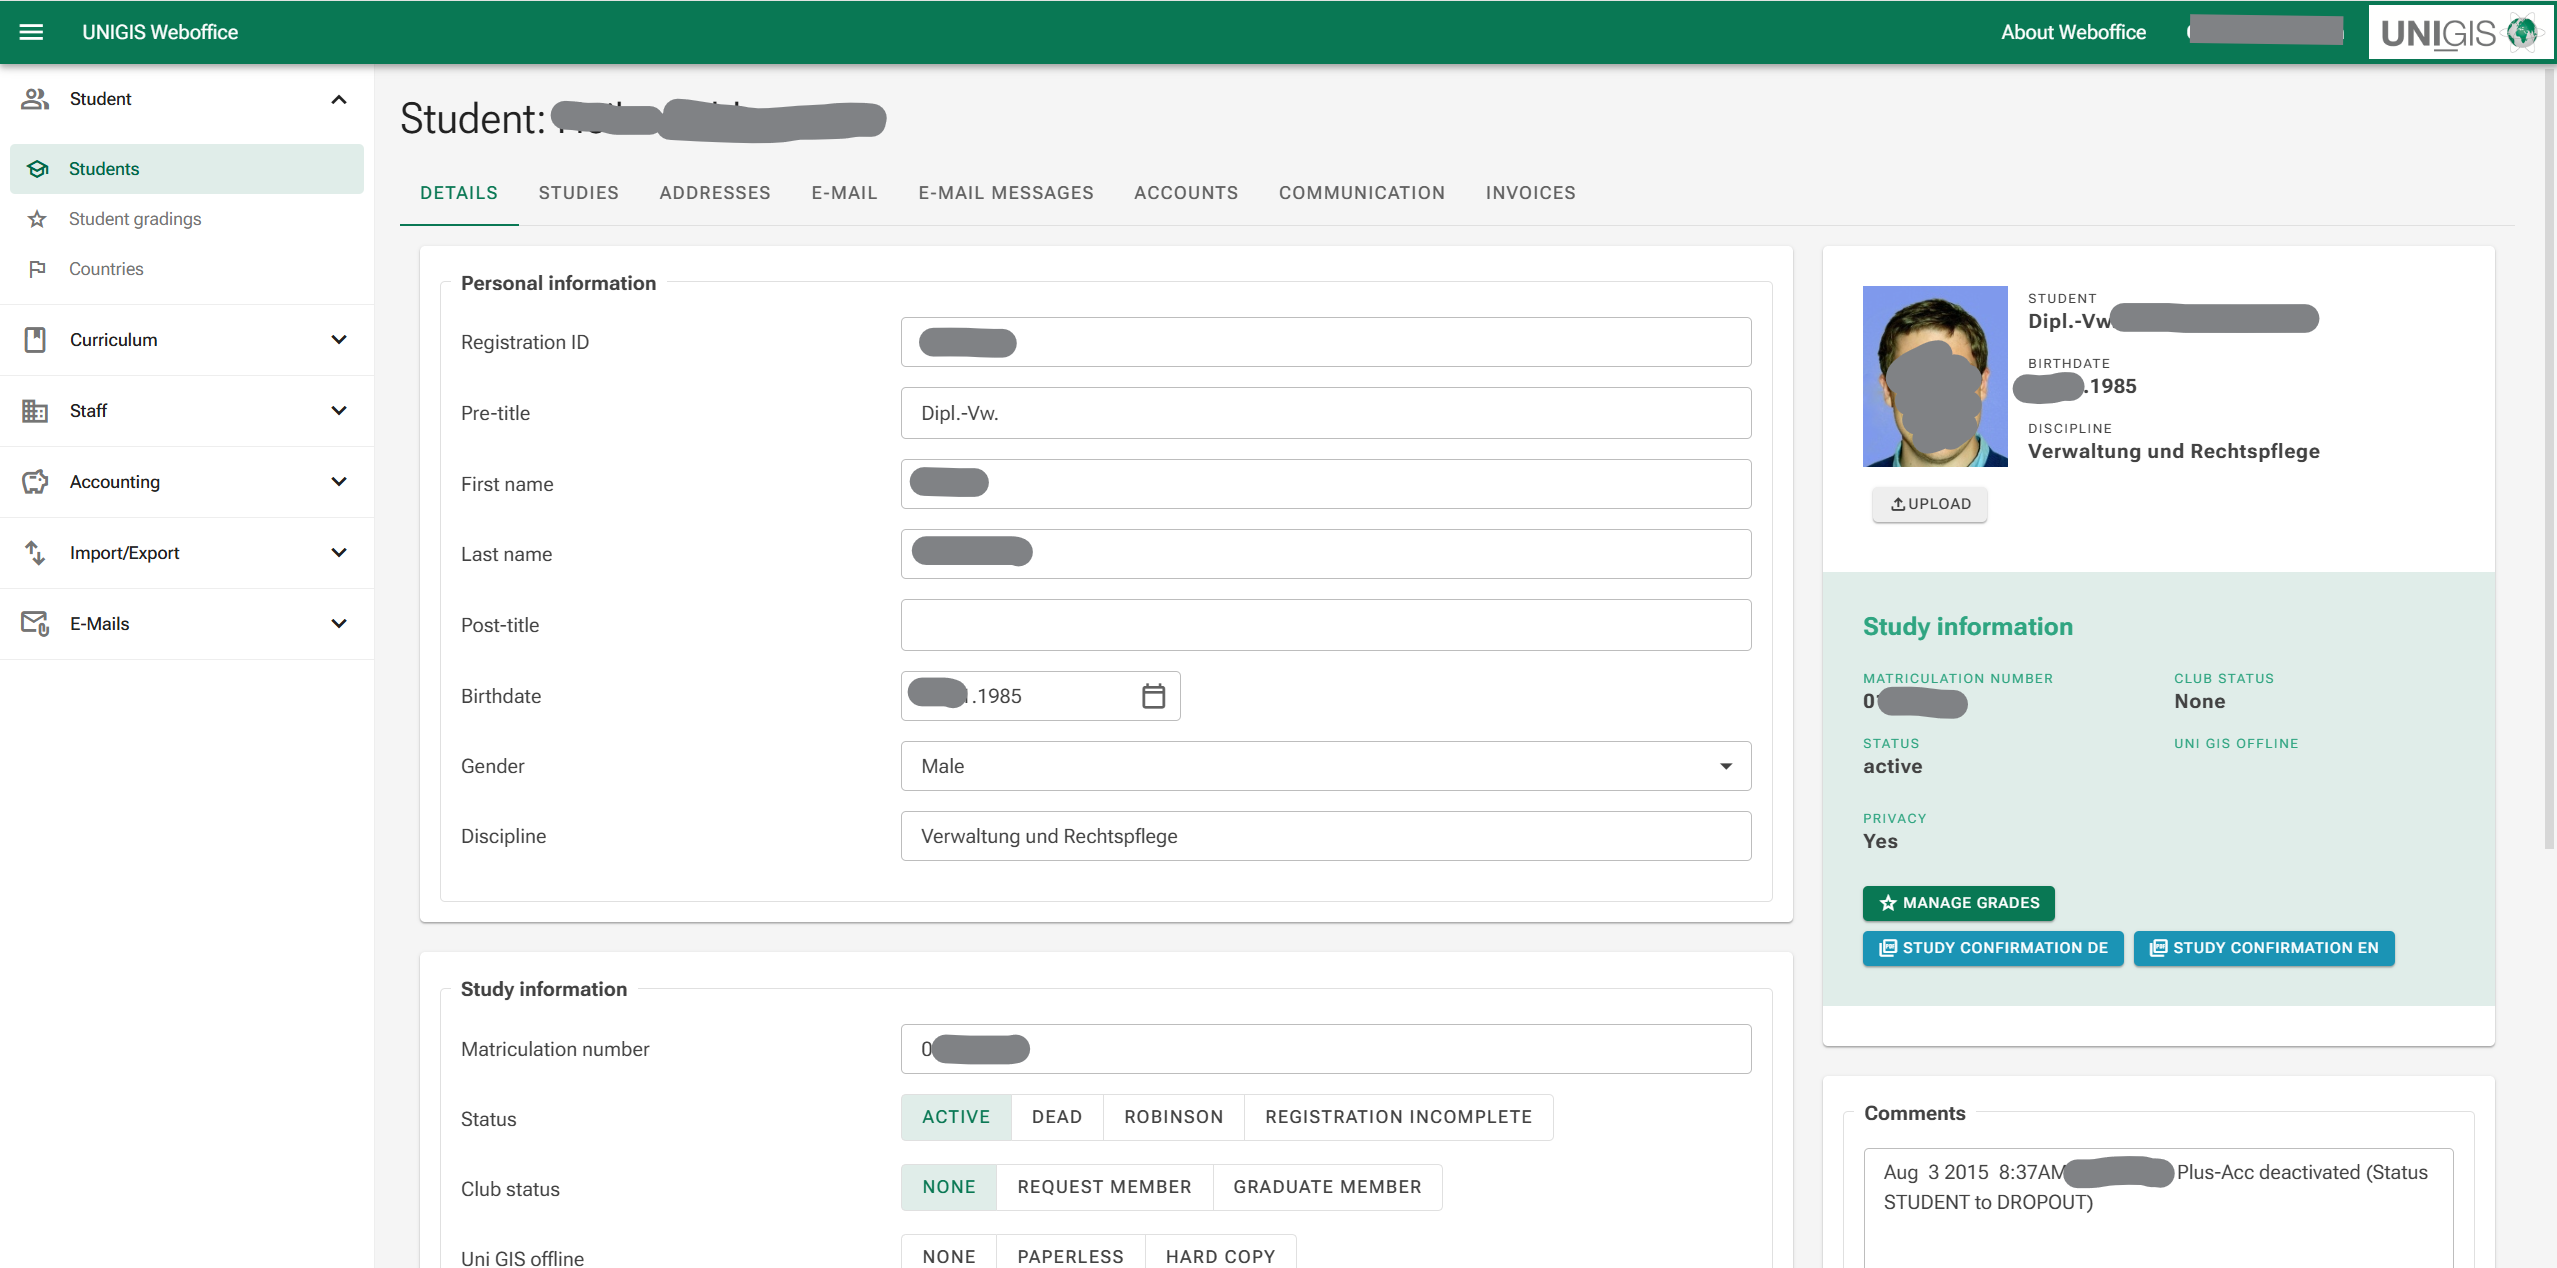Click the Accounting piggy bank icon
2557x1268 pixels.
point(35,482)
